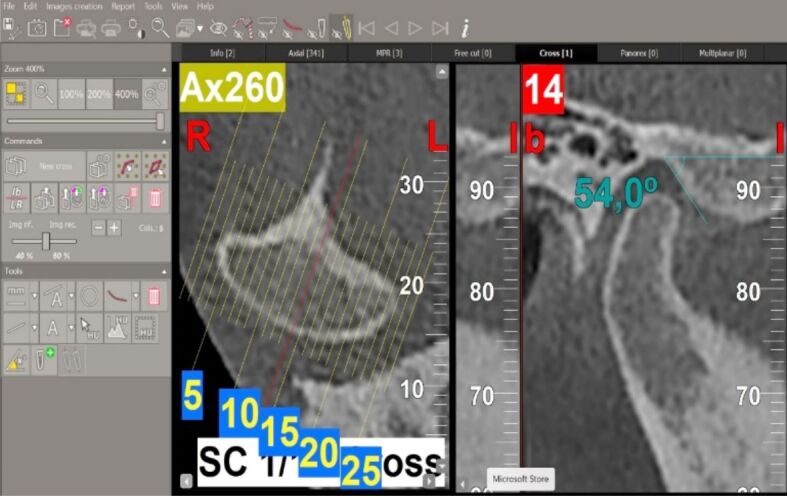Click the zoom level slider handle
This screenshot has height=496, width=787.
[x=159, y=120]
